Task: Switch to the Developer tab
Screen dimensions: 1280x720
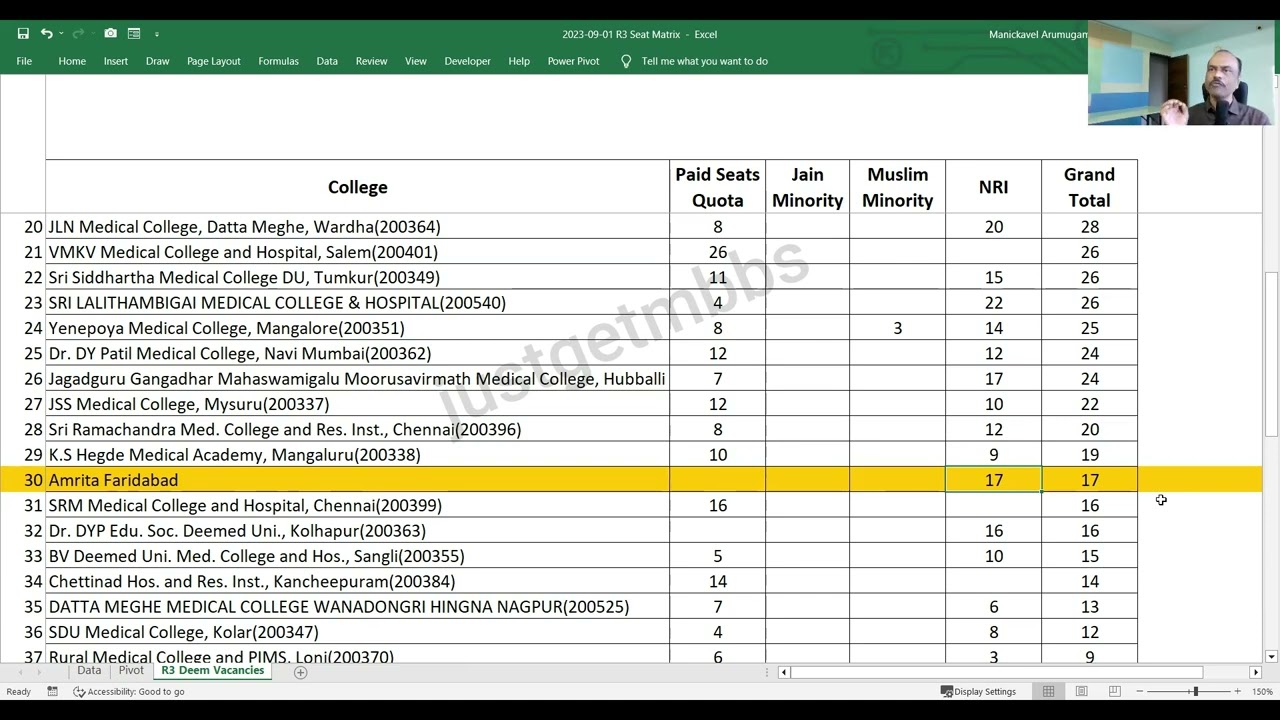Action: pyautogui.click(x=468, y=61)
